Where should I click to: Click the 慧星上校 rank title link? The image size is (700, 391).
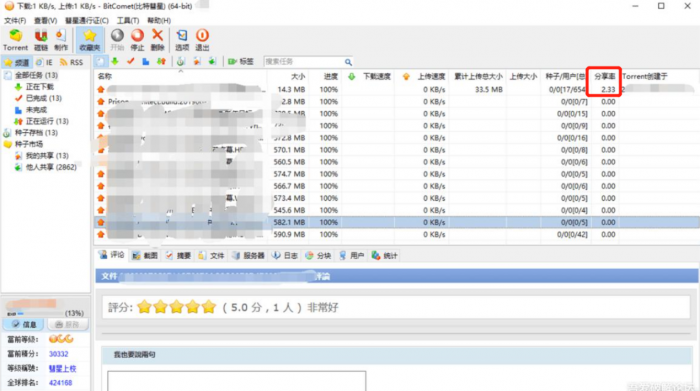pos(62,368)
